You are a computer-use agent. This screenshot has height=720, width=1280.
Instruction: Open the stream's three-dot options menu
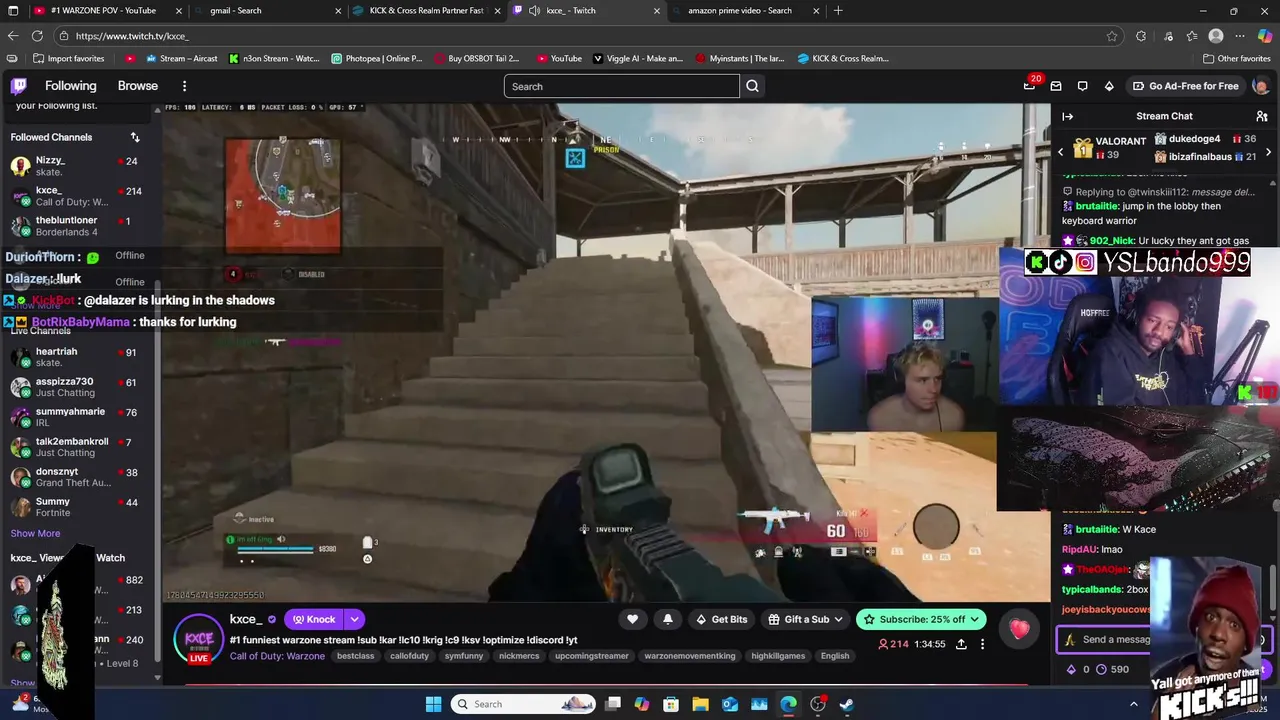click(x=982, y=644)
